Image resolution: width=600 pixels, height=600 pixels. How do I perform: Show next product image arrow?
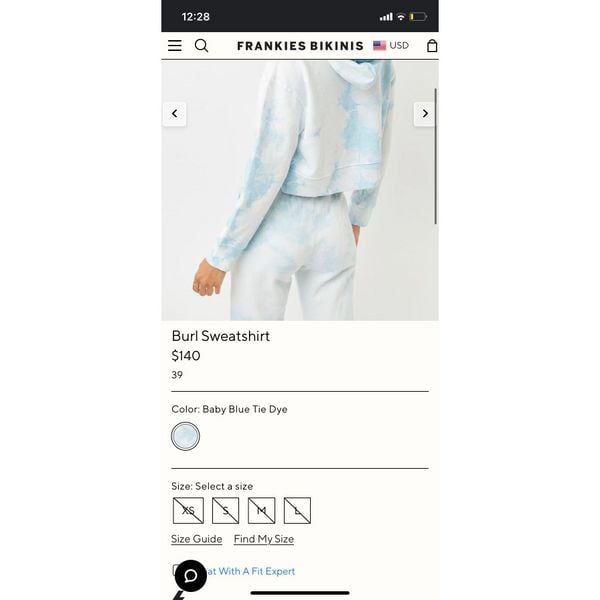[x=425, y=114]
